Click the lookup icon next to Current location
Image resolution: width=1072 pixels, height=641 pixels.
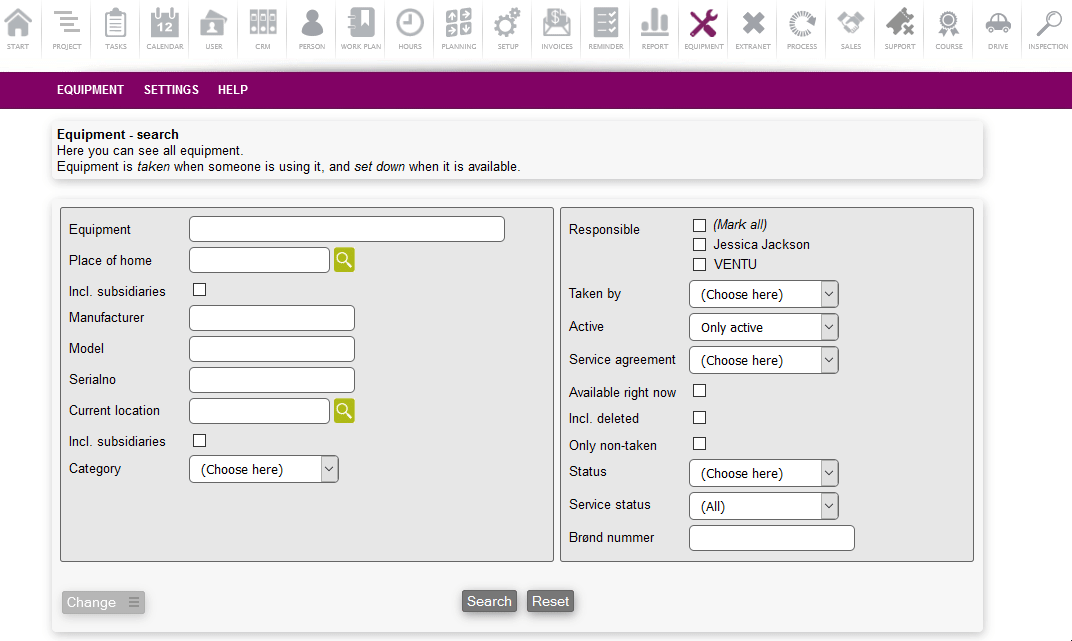[x=344, y=410]
